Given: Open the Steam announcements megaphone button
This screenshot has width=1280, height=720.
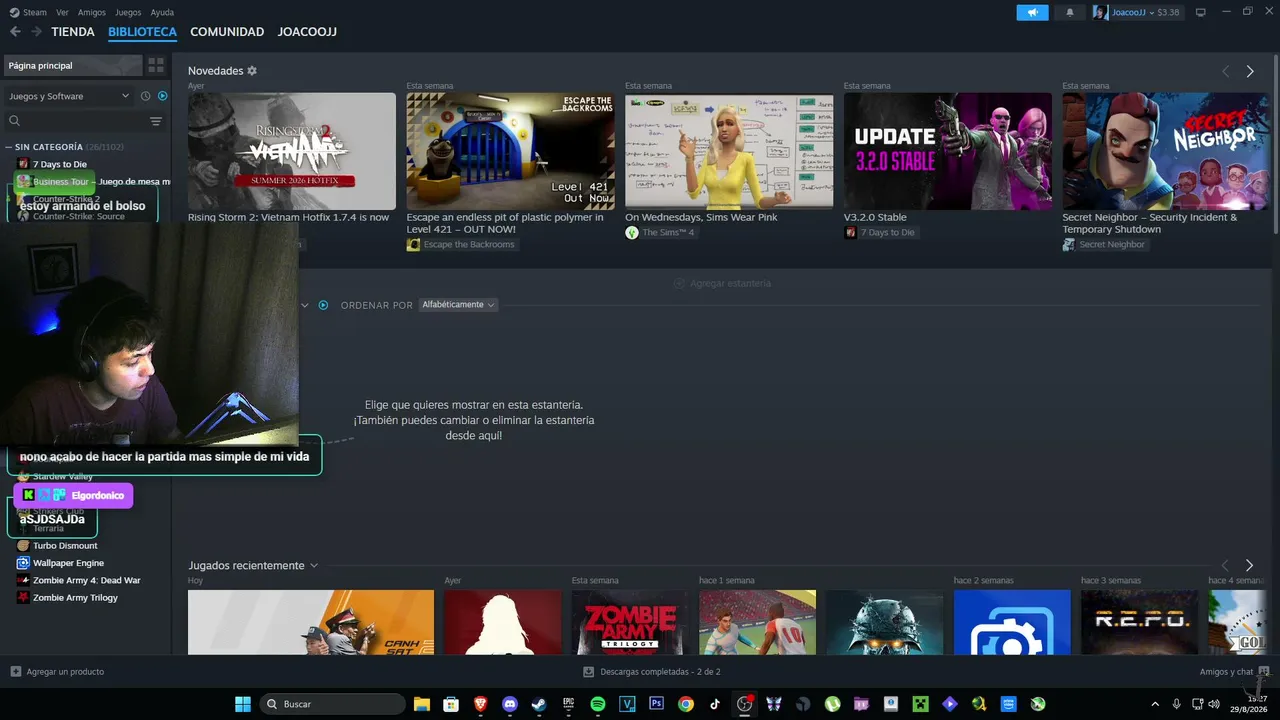Looking at the screenshot, I should tap(1032, 12).
